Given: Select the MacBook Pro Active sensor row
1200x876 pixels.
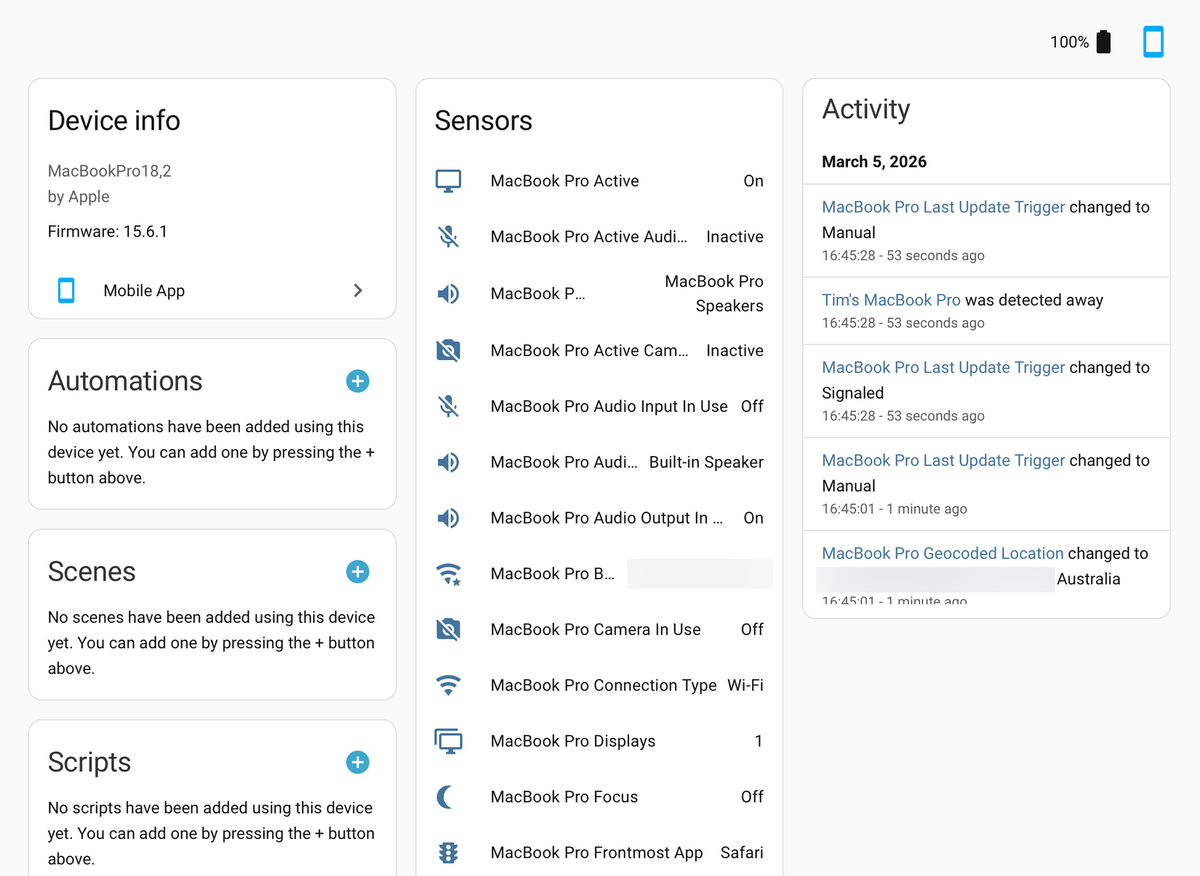Looking at the screenshot, I should click(x=565, y=181).
